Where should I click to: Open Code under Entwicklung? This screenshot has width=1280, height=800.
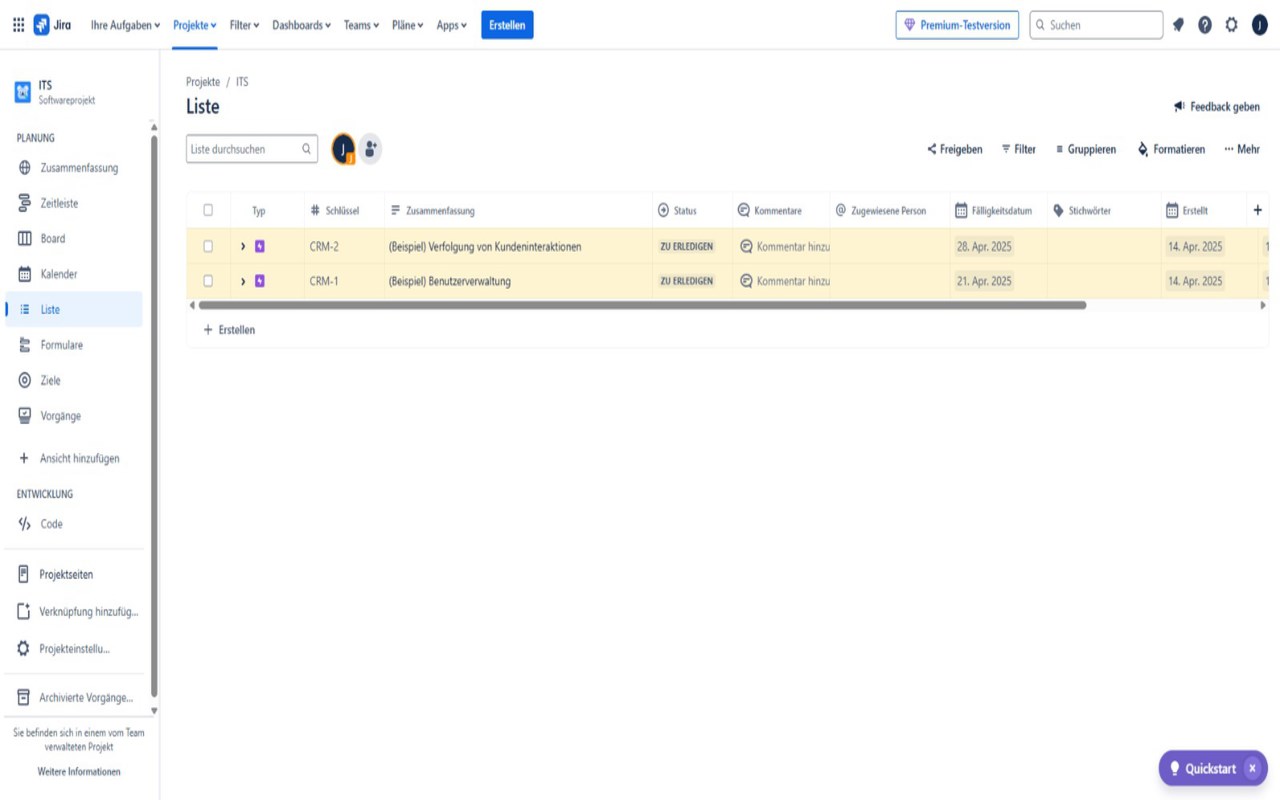[74, 524]
